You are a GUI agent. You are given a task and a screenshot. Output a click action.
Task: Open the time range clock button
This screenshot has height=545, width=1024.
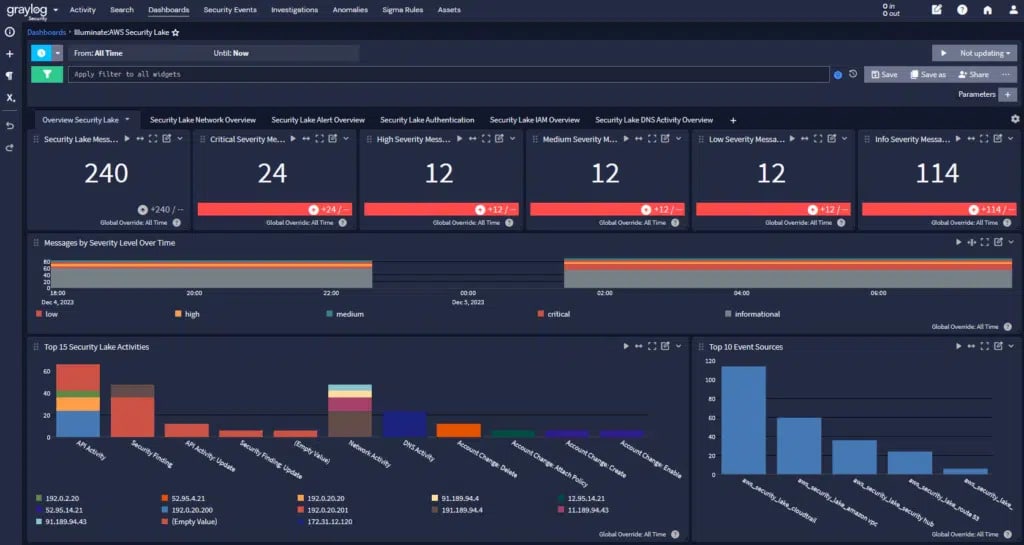click(x=41, y=53)
